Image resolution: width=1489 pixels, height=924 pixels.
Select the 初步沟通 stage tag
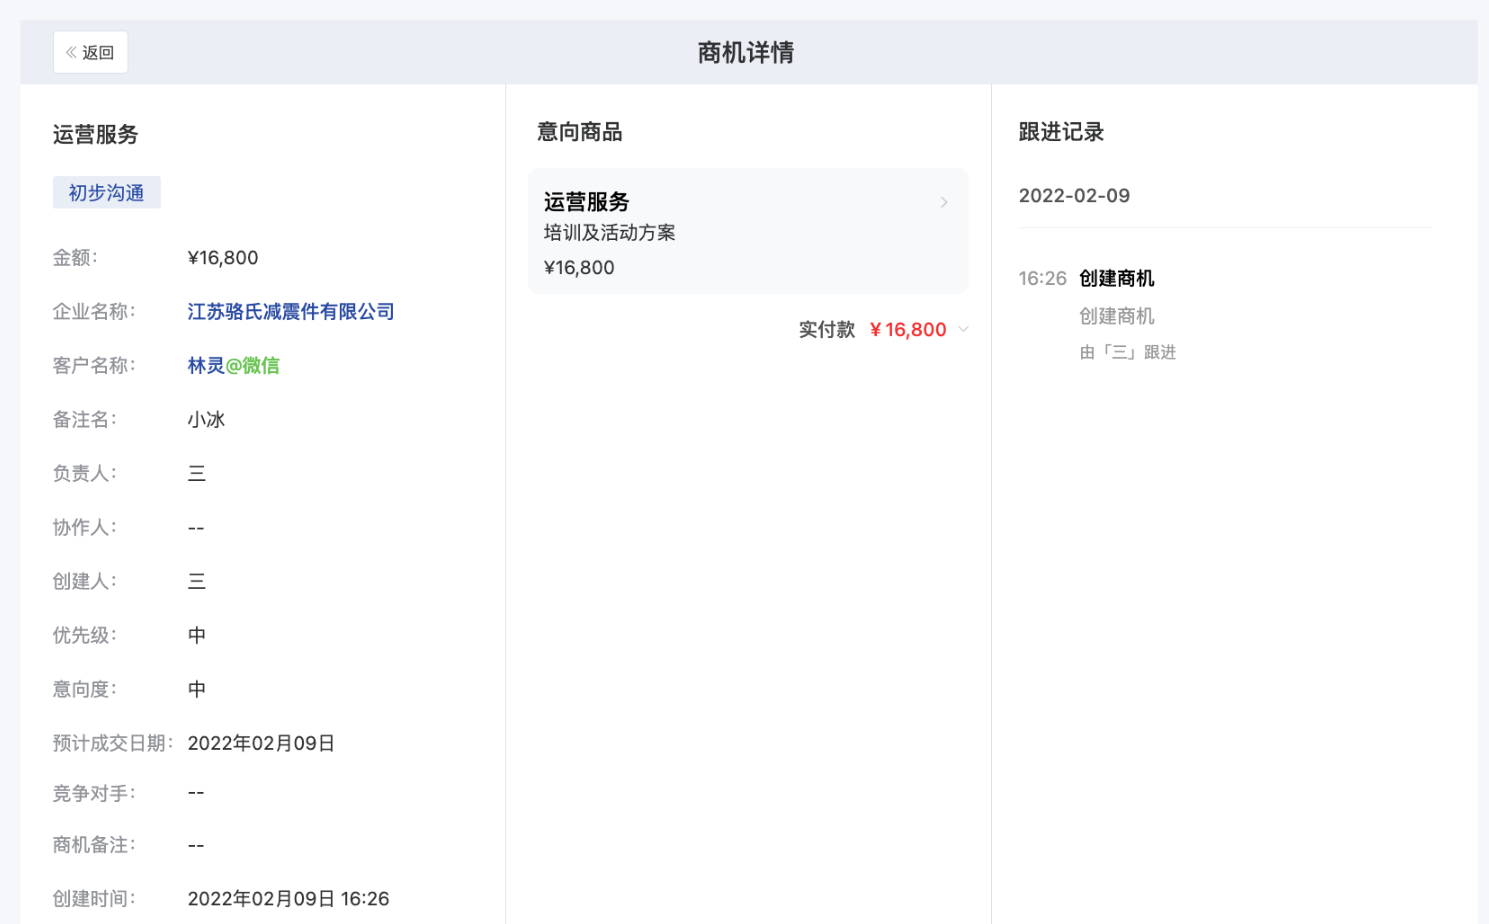coord(106,193)
